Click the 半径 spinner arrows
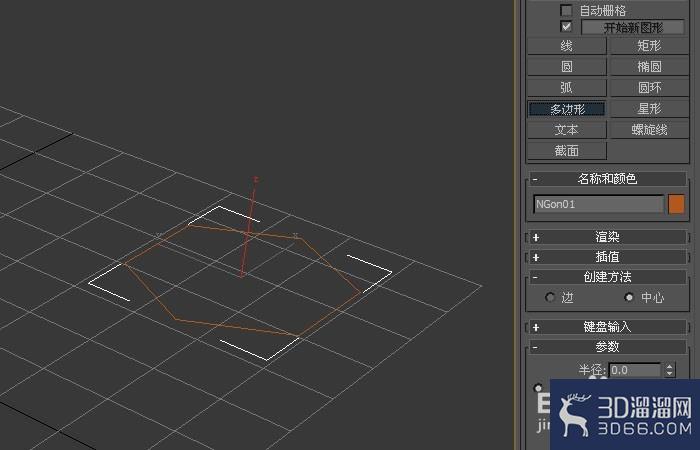The width and height of the screenshot is (700, 450). (669, 370)
